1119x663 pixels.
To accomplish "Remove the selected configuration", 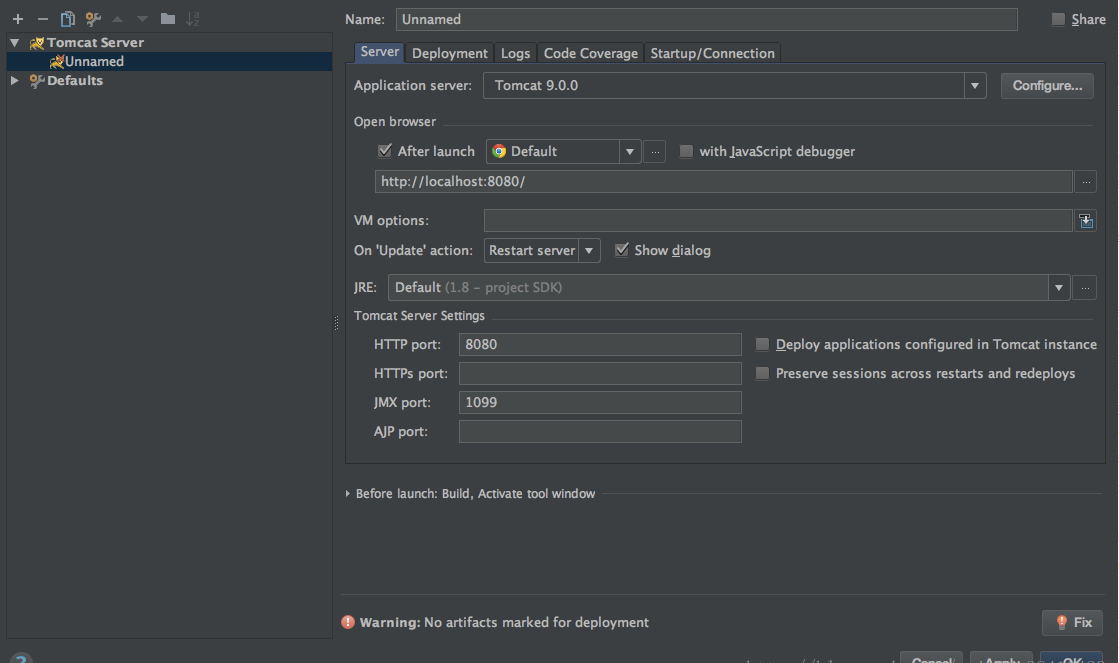I will coord(43,19).
